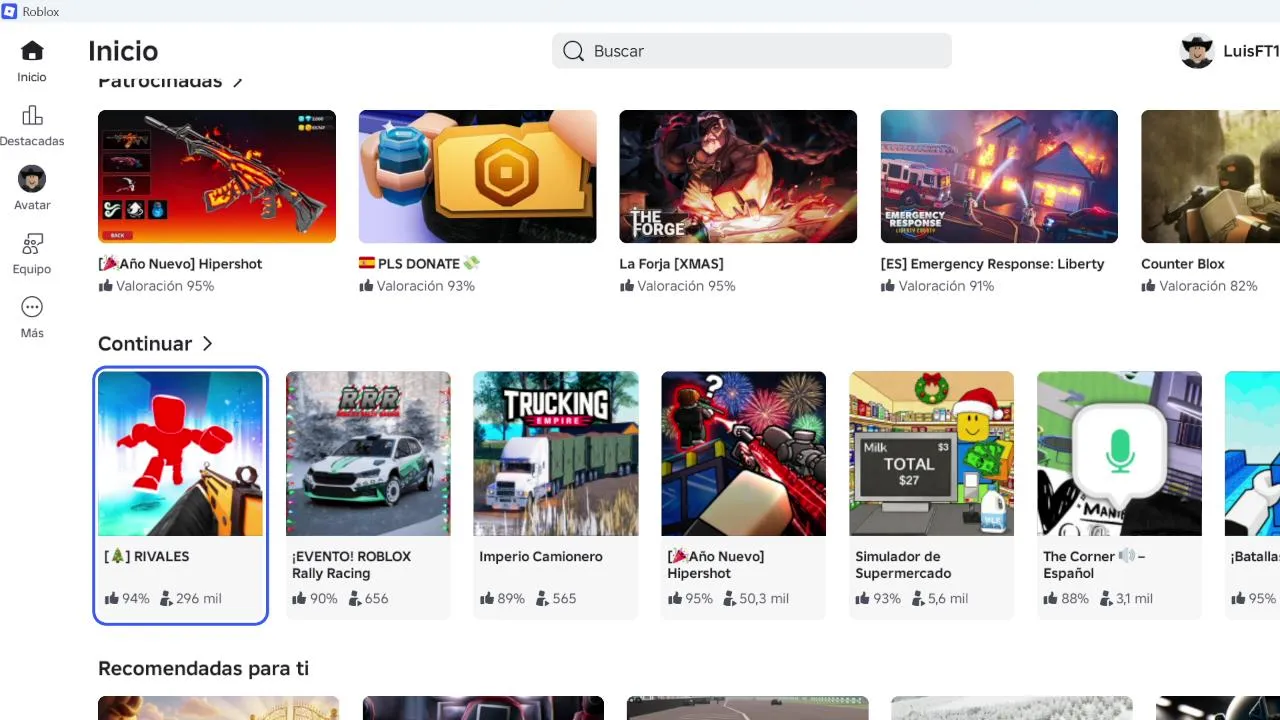Click the Inicio page title
This screenshot has width=1280, height=720.
tap(123, 51)
